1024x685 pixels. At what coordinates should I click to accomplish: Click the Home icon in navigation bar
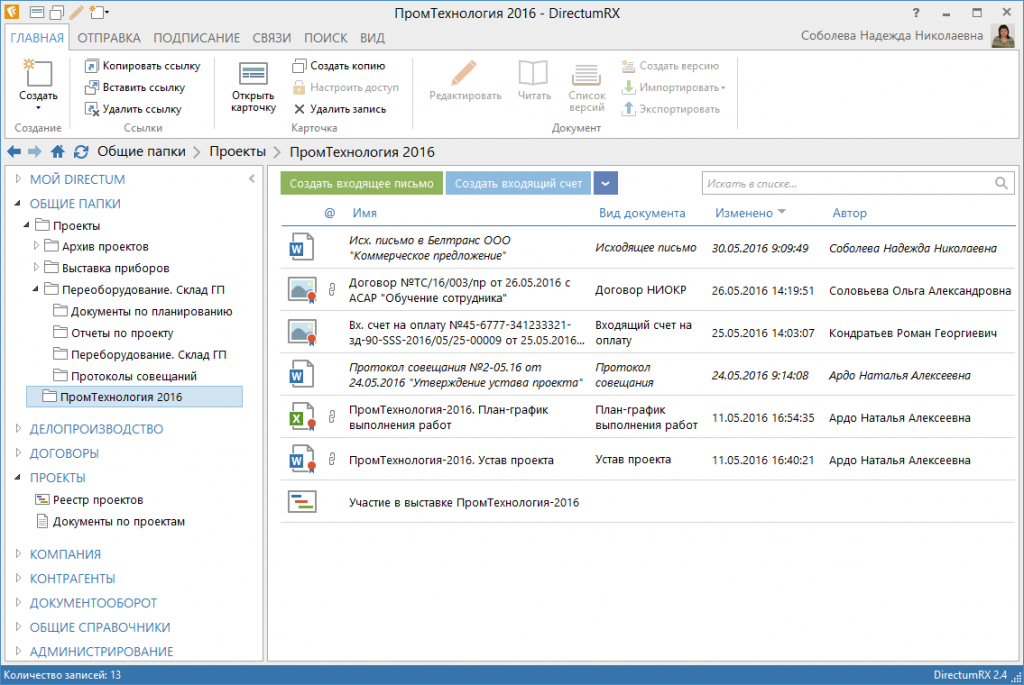pyautogui.click(x=58, y=152)
